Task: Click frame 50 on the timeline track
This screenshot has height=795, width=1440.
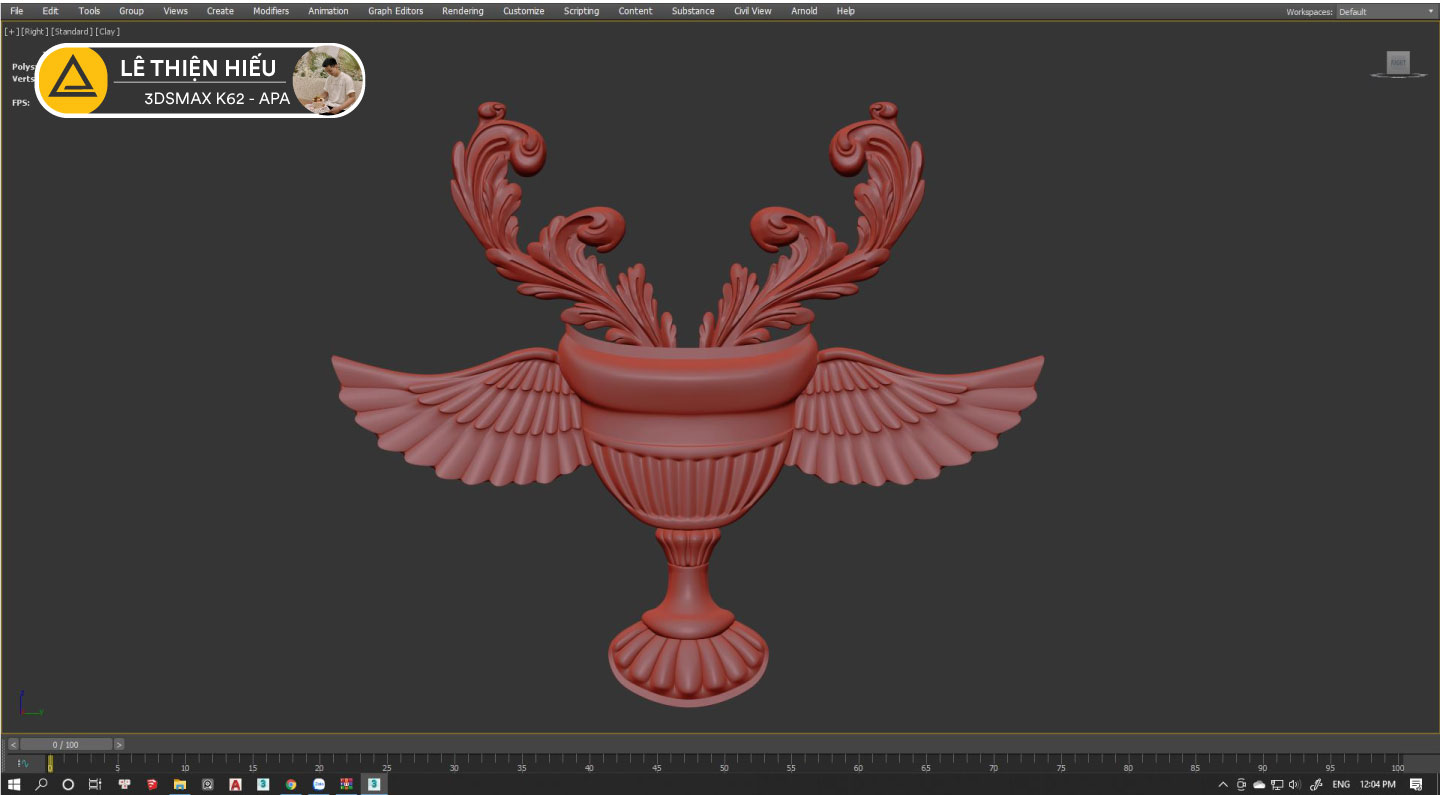Action: tap(723, 762)
